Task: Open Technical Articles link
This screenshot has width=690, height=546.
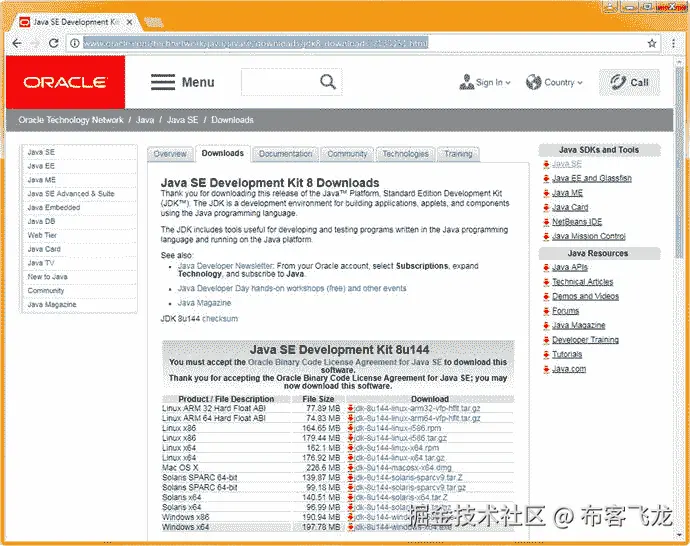Action: coord(583,282)
